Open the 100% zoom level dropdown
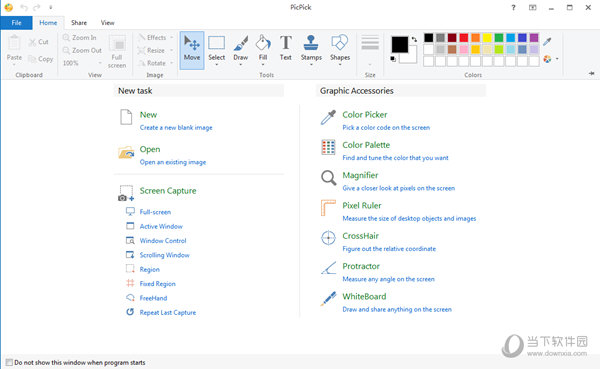The width and height of the screenshot is (600, 369). [x=100, y=63]
